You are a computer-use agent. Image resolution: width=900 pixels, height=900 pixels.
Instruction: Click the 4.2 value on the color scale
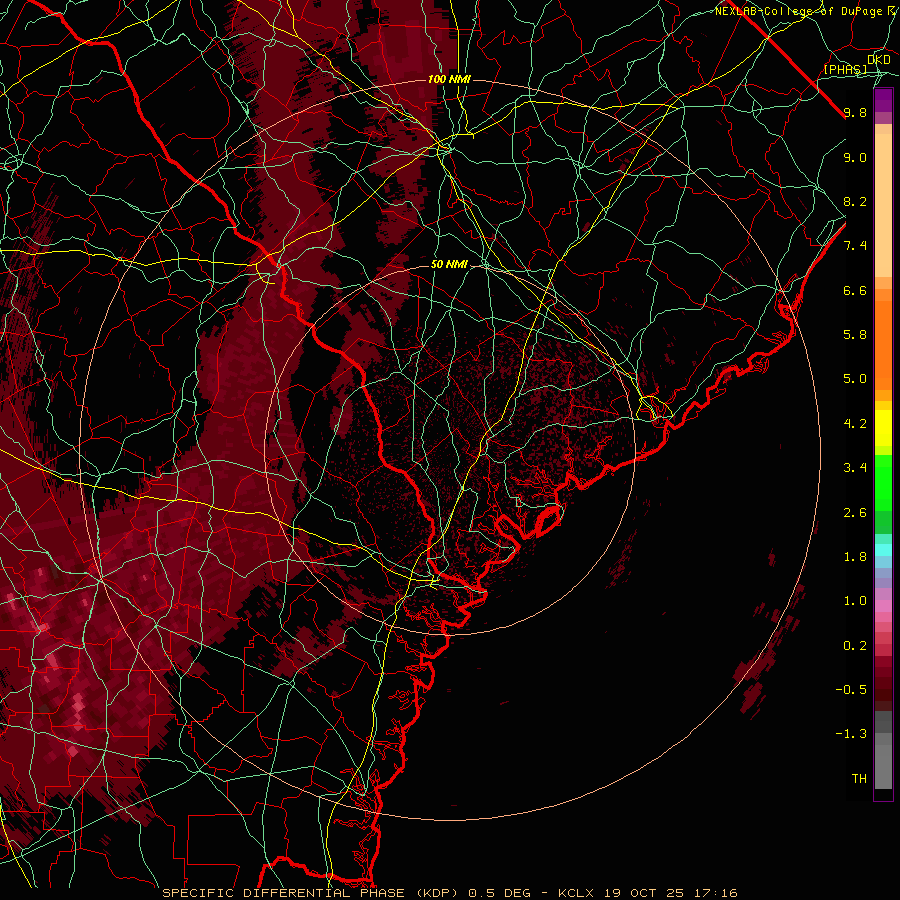(x=855, y=424)
